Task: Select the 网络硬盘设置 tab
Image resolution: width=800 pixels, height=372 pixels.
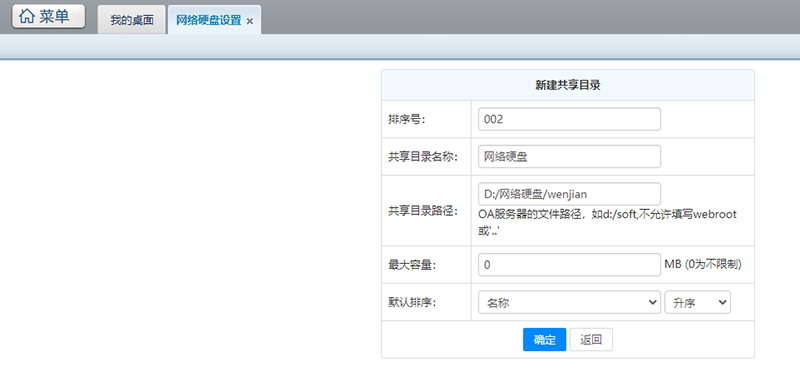Action: coord(209,21)
